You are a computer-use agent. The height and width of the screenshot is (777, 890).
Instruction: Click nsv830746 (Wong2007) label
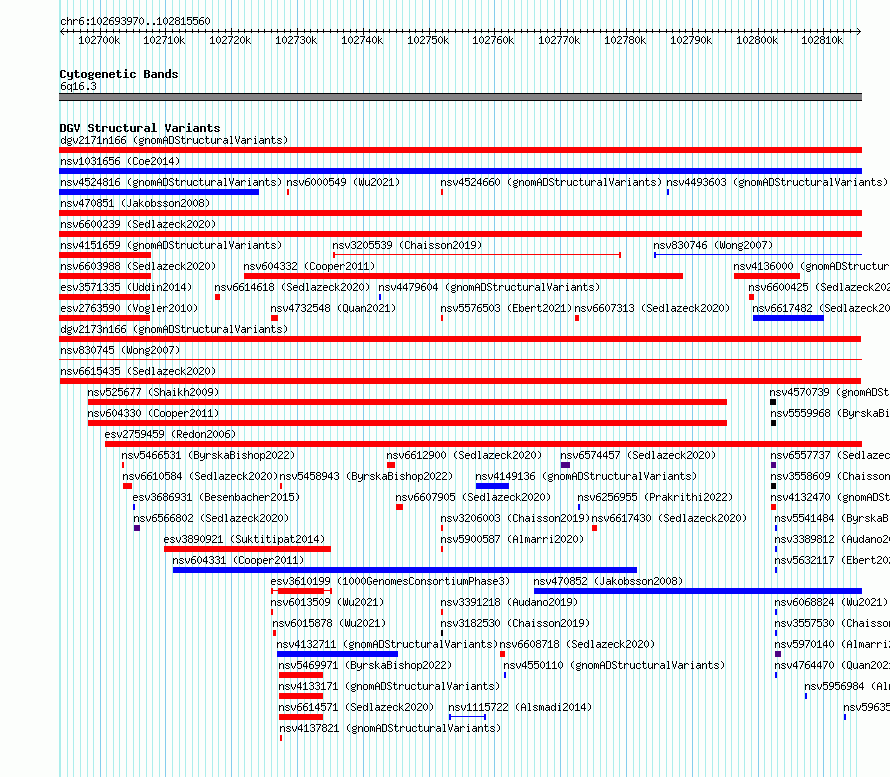point(713,245)
